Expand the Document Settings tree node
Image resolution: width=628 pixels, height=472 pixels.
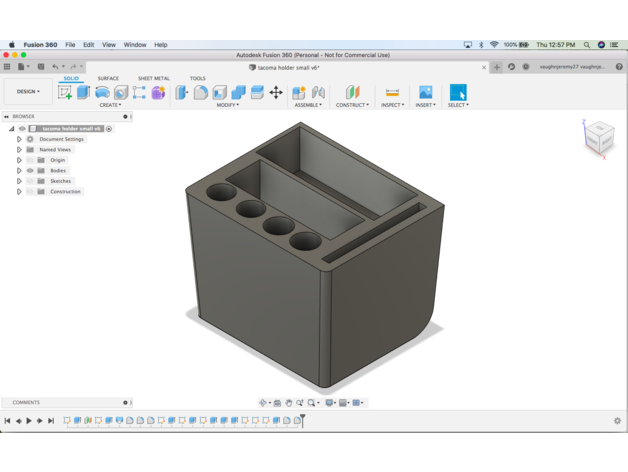tap(19, 139)
